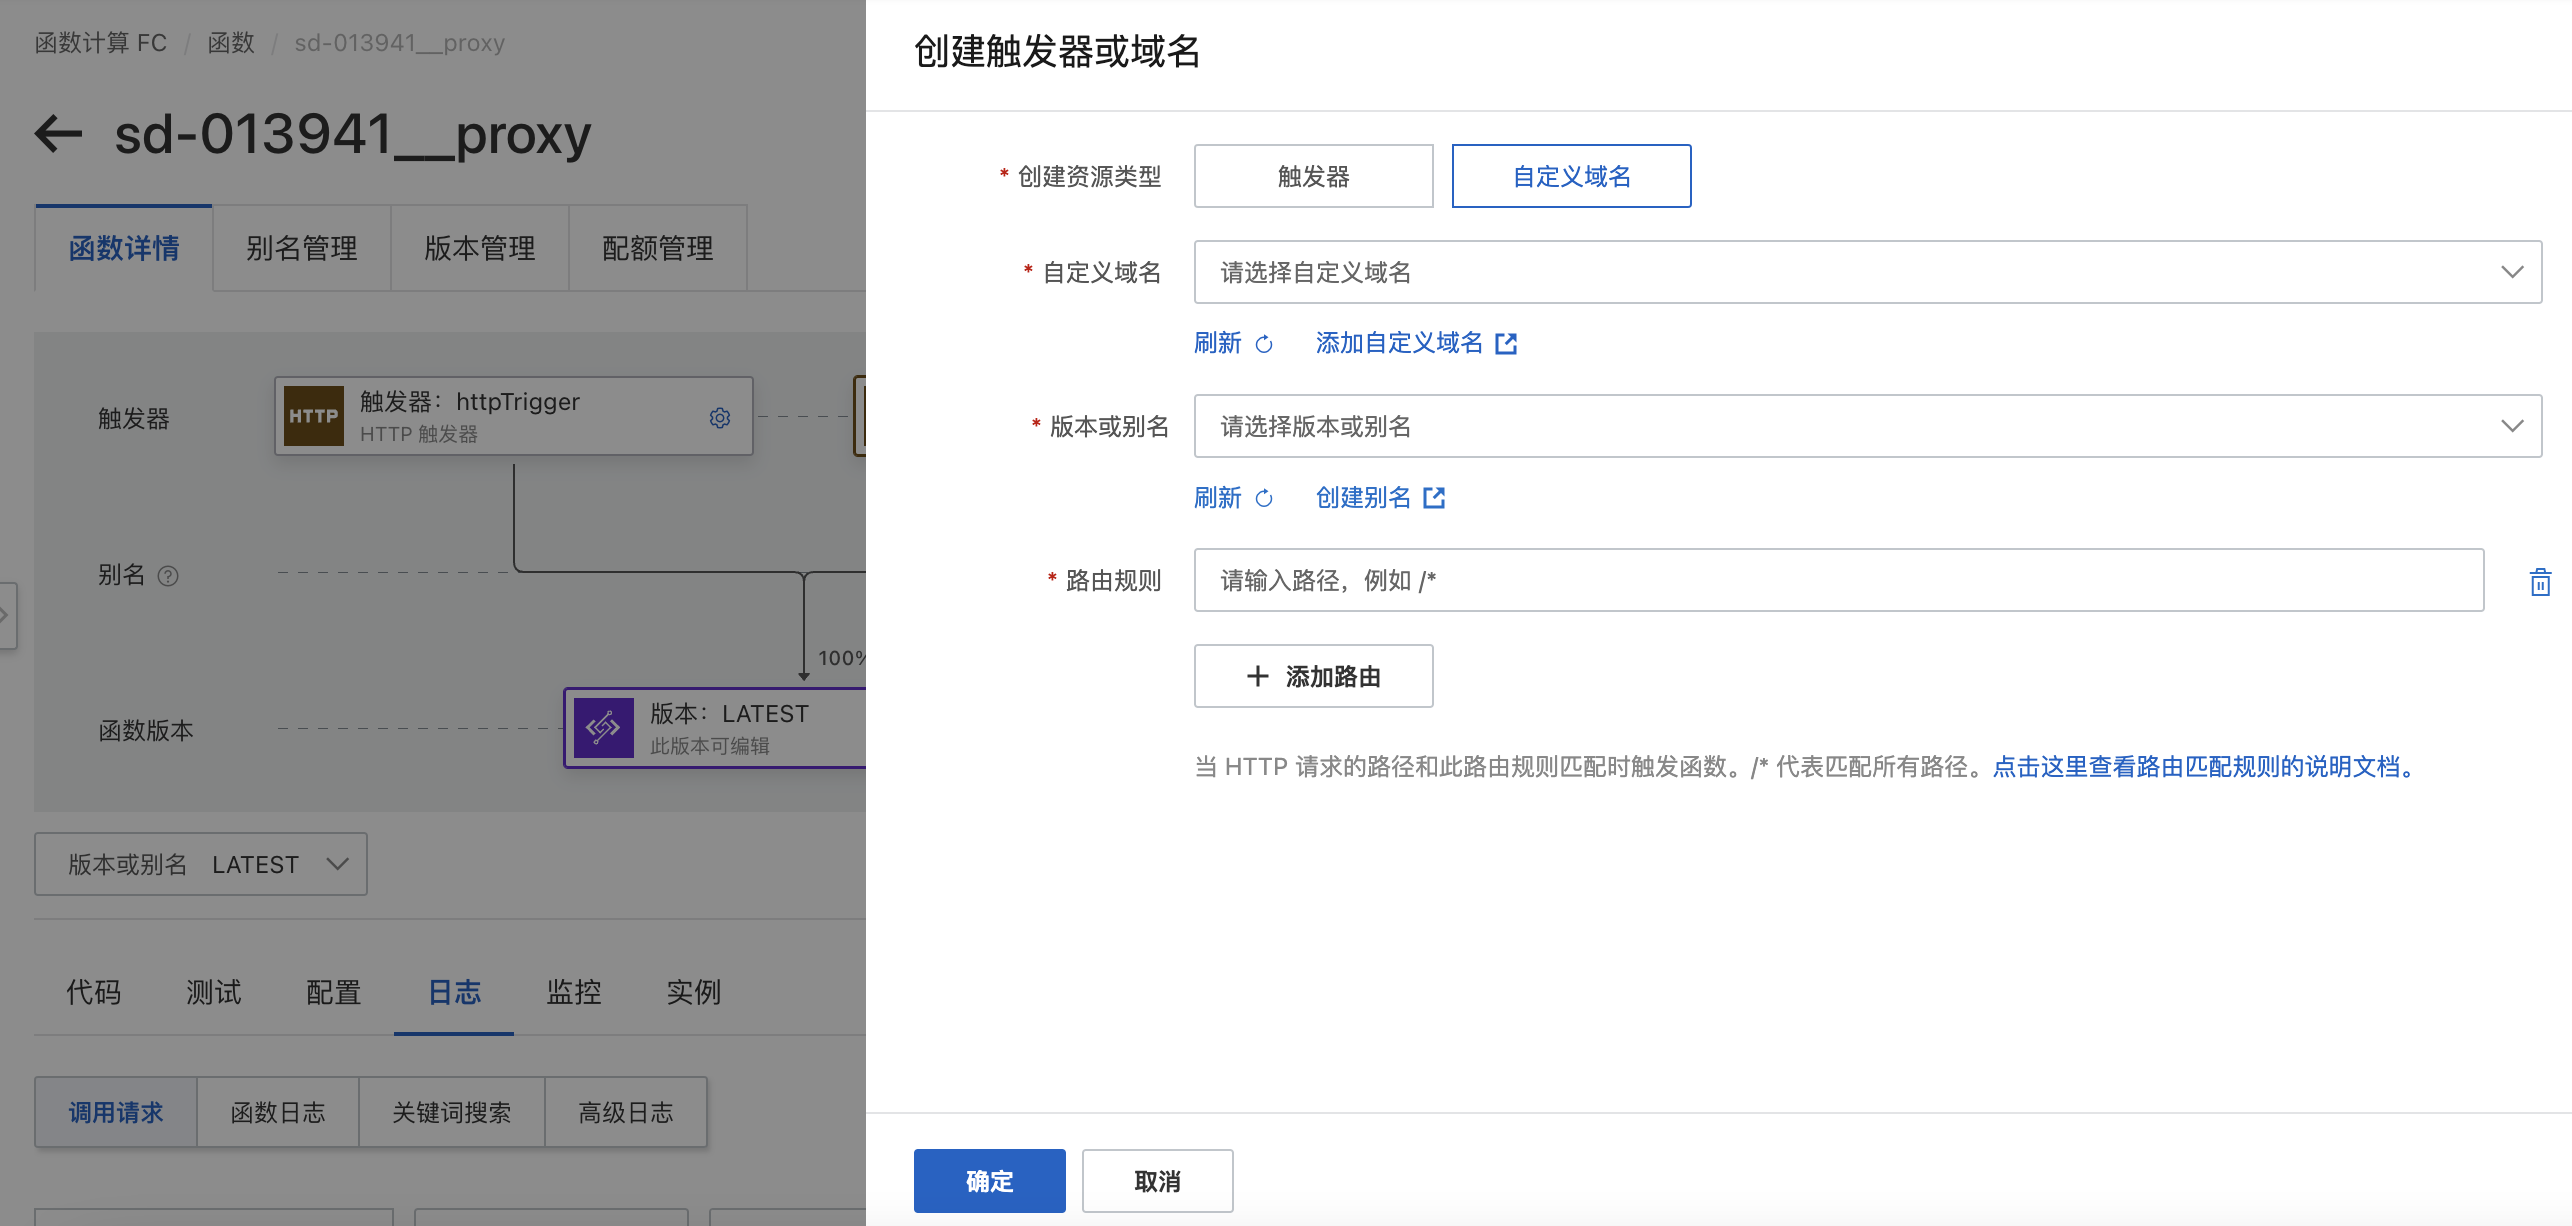This screenshot has width=2572, height=1226.
Task: Click external link icon beside 添加自定义域名
Action: pyautogui.click(x=1506, y=344)
